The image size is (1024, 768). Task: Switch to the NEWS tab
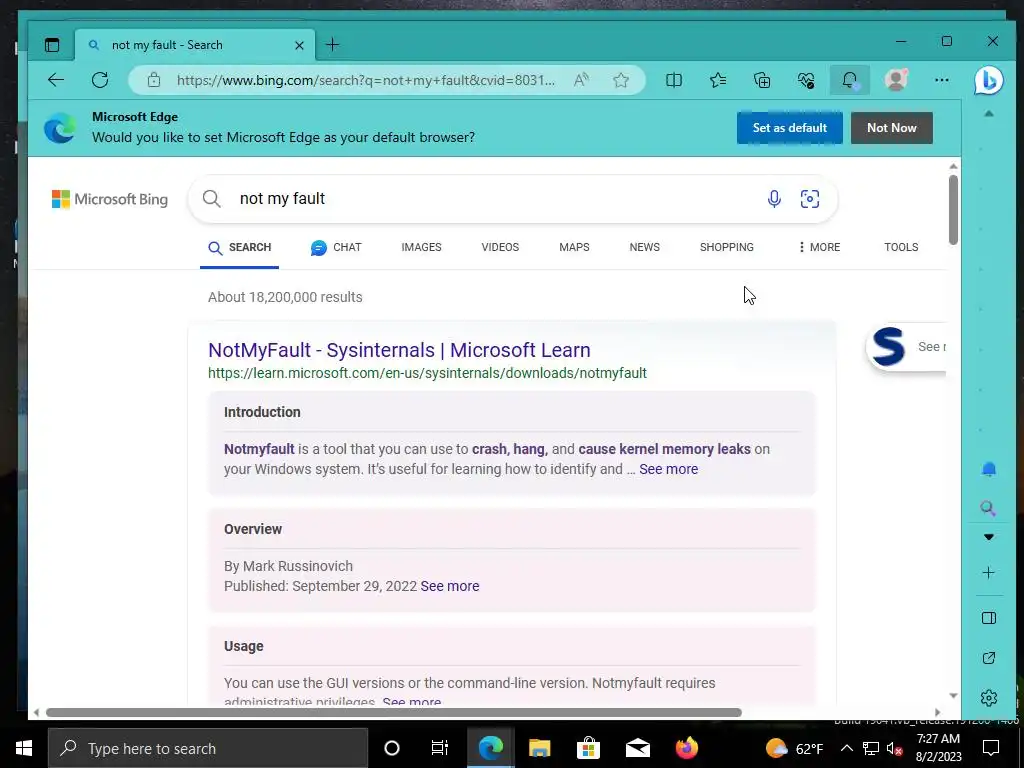[x=645, y=248]
